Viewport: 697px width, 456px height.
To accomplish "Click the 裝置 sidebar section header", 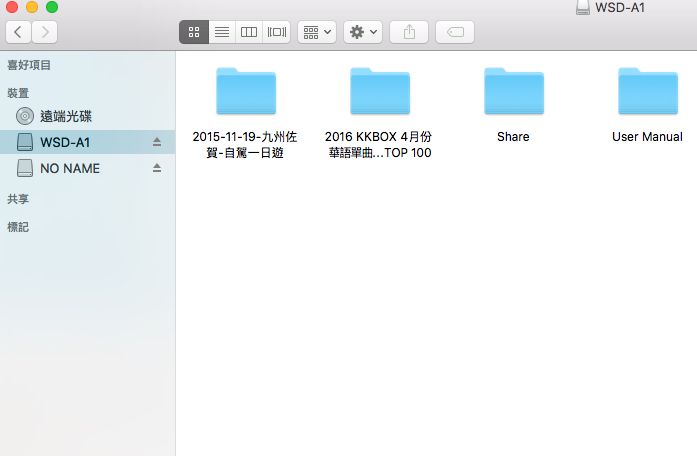I will pyautogui.click(x=18, y=93).
